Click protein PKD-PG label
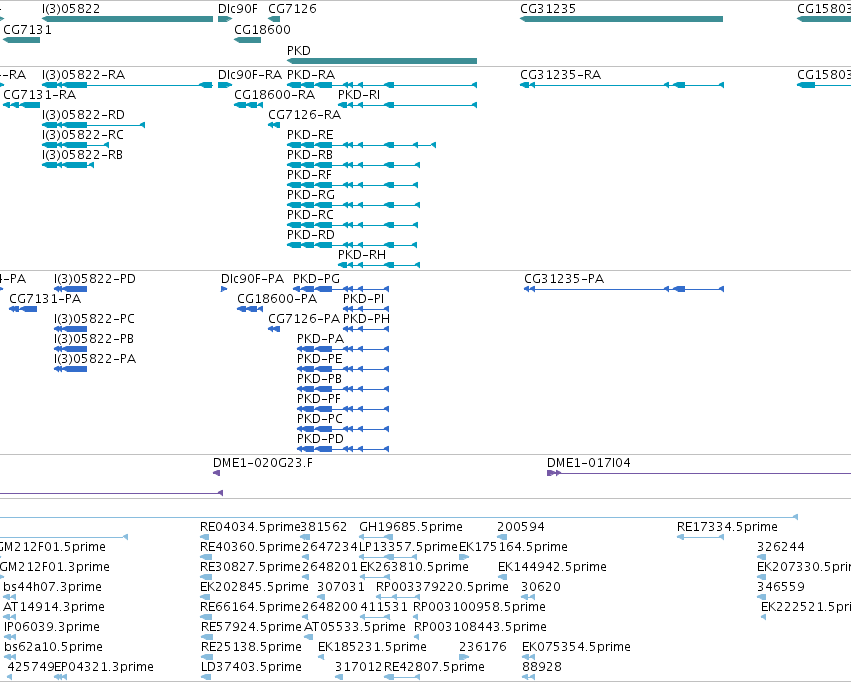This screenshot has height=682, width=851. [x=316, y=279]
